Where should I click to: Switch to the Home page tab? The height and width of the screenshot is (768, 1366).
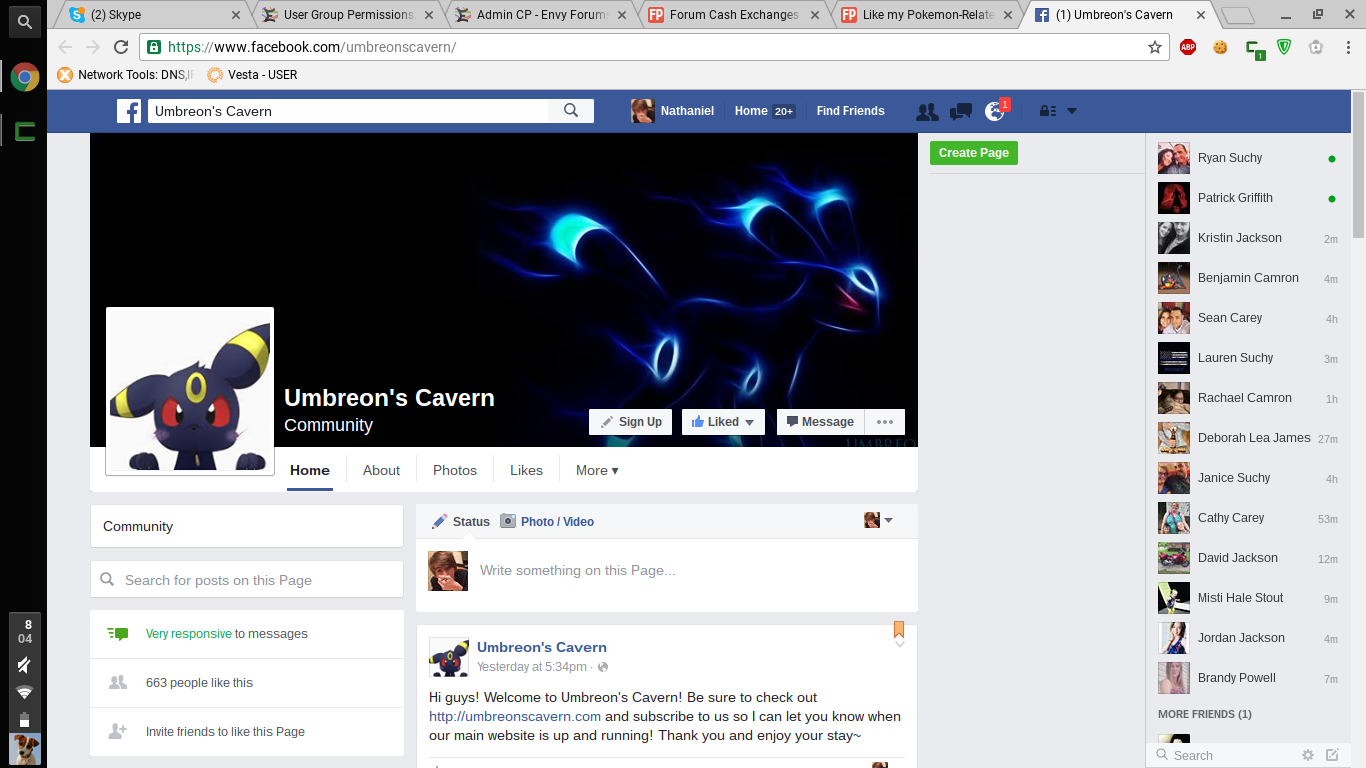click(310, 470)
